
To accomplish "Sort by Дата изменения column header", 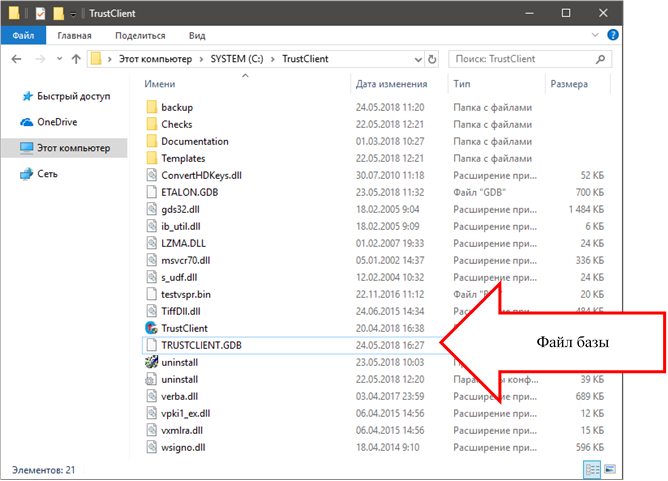I will [x=392, y=84].
